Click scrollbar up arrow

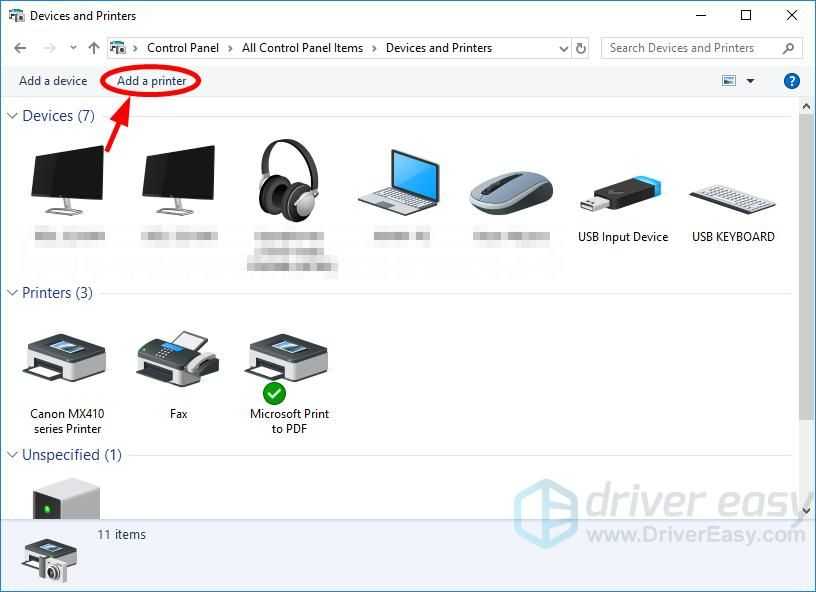[x=806, y=107]
